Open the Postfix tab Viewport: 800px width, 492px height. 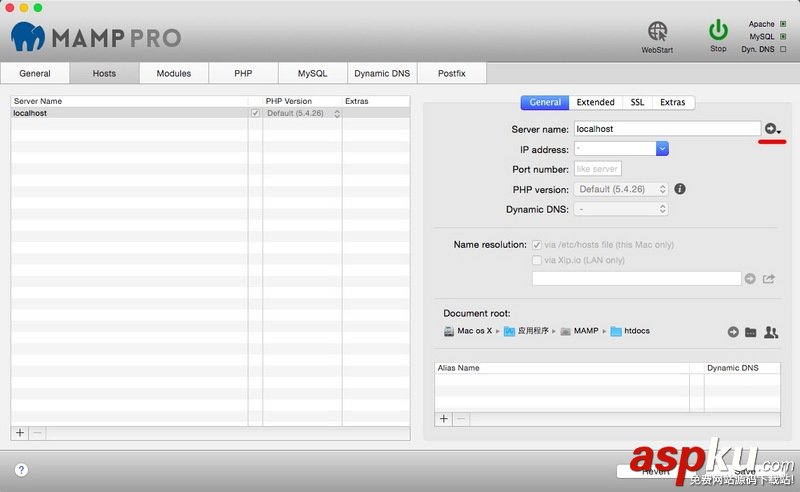(452, 73)
